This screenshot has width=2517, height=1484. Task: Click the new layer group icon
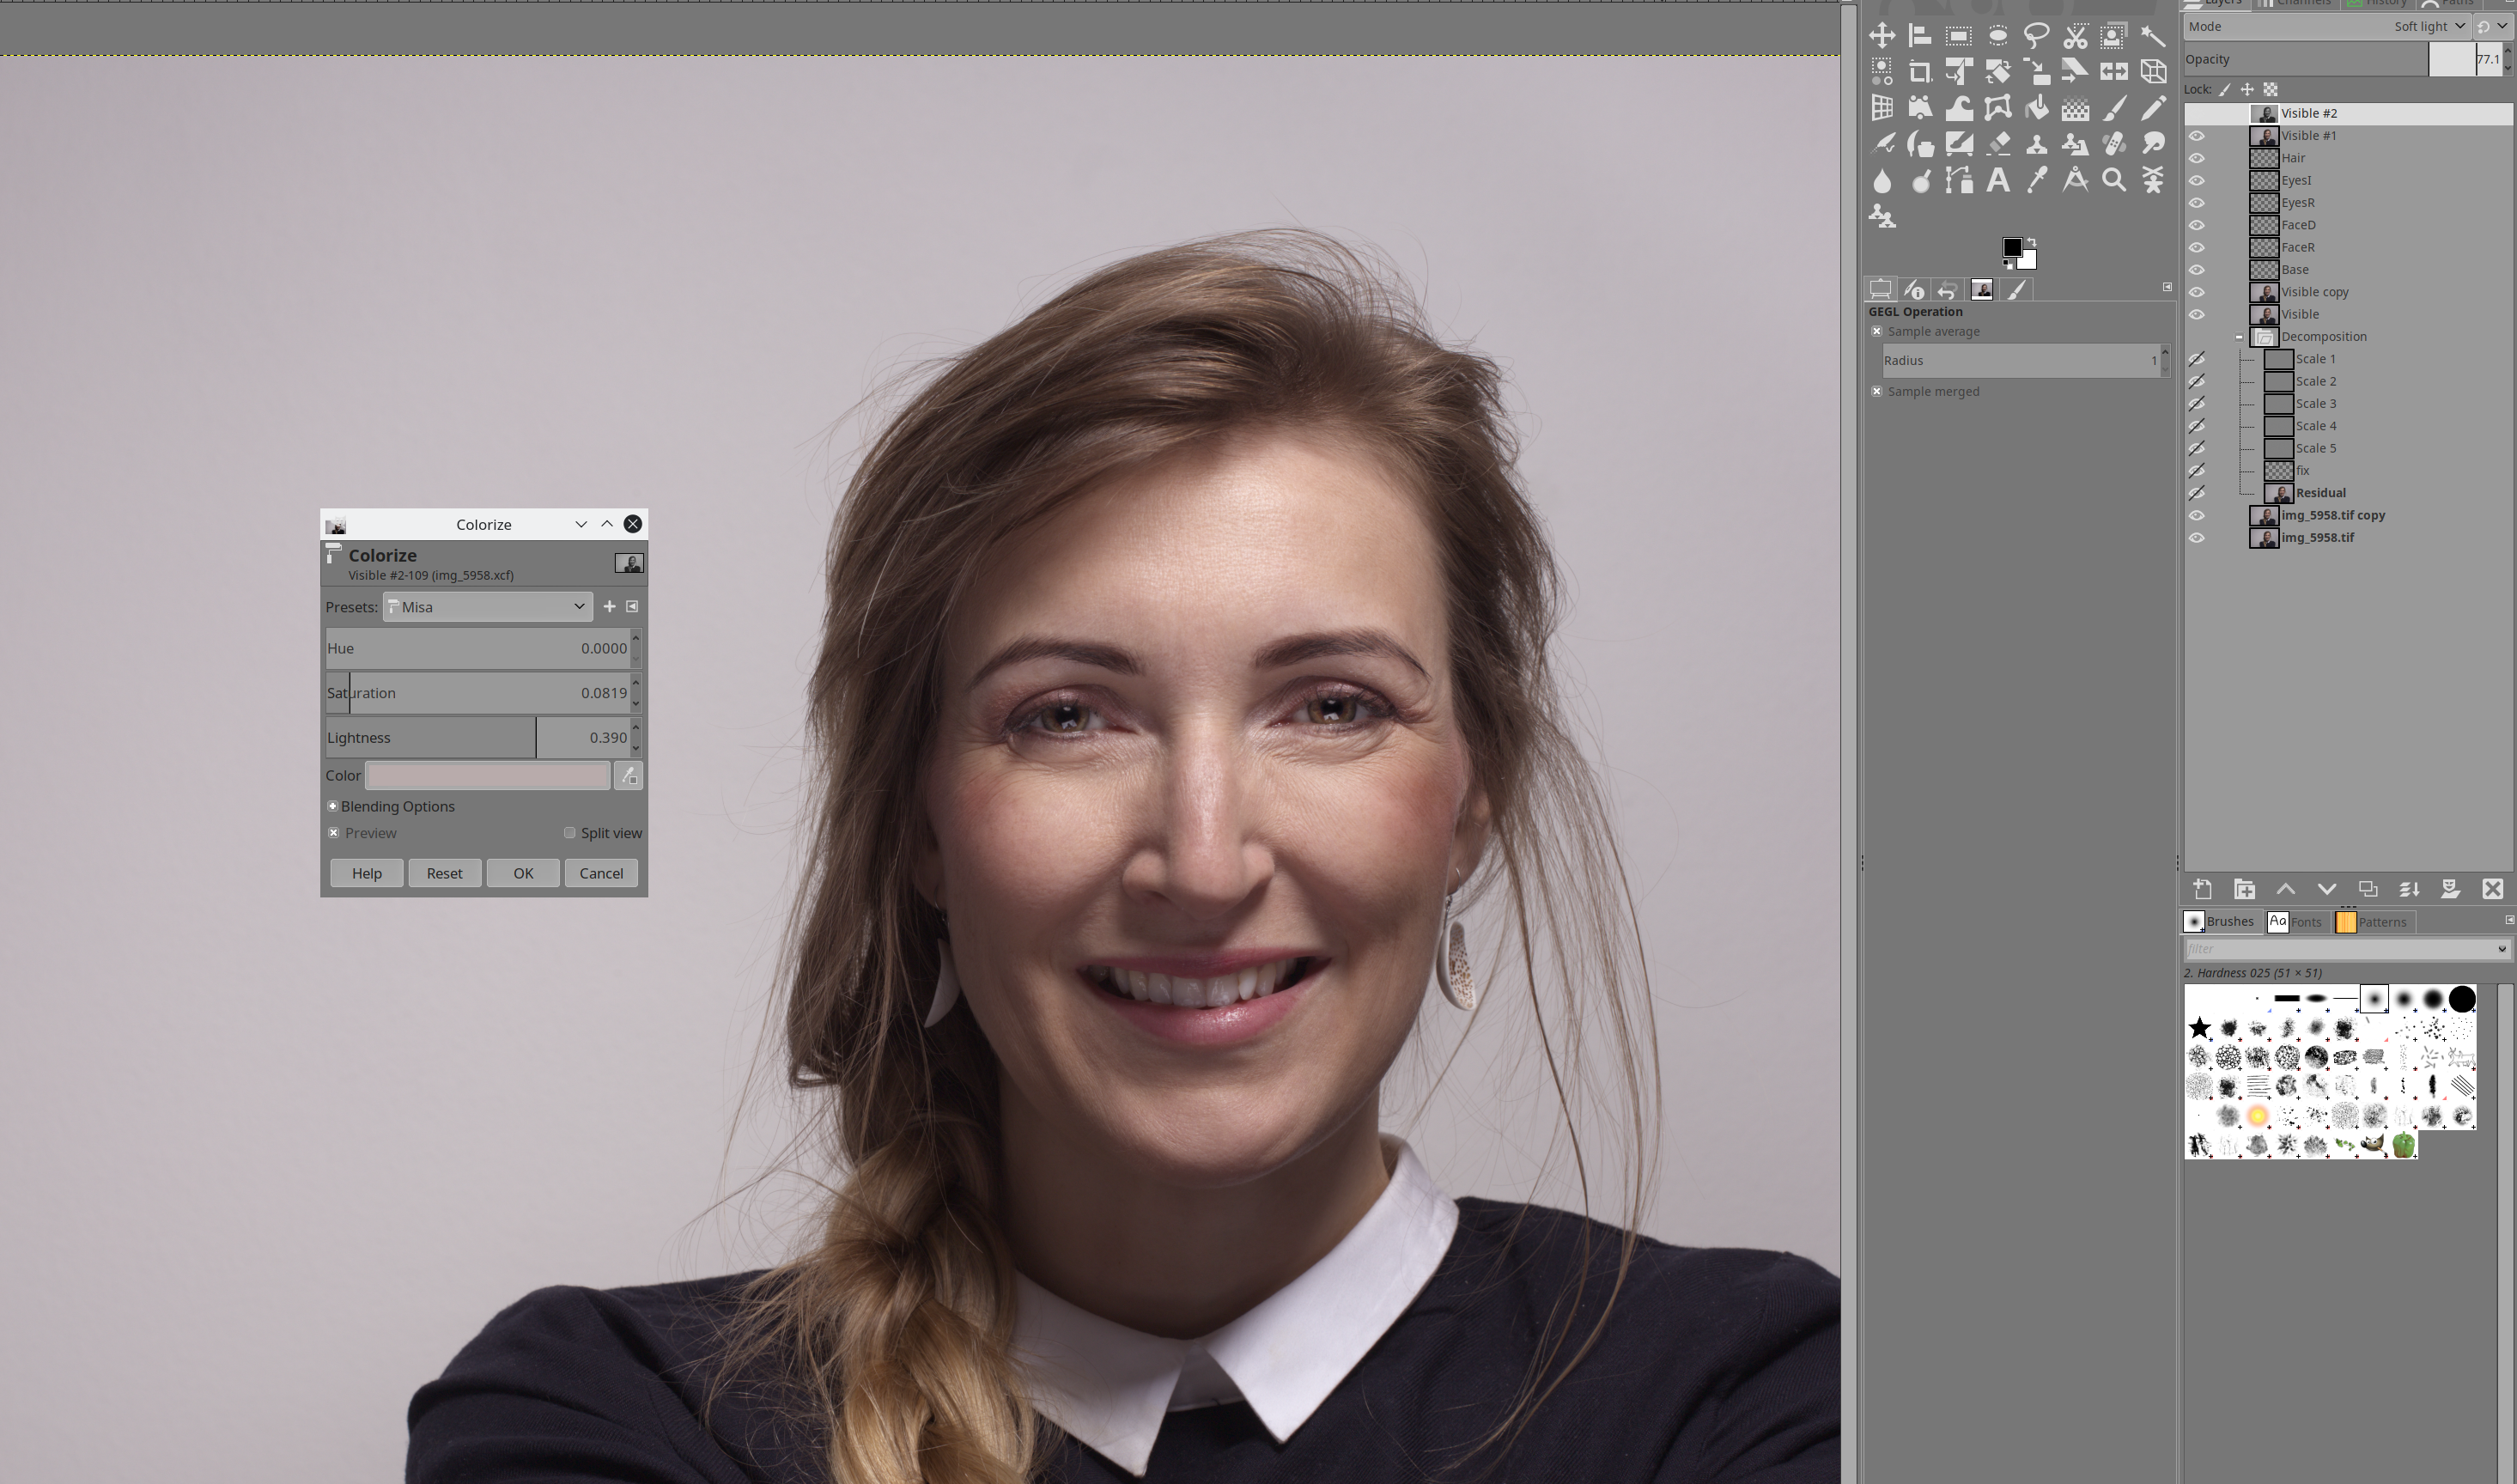(x=2244, y=889)
